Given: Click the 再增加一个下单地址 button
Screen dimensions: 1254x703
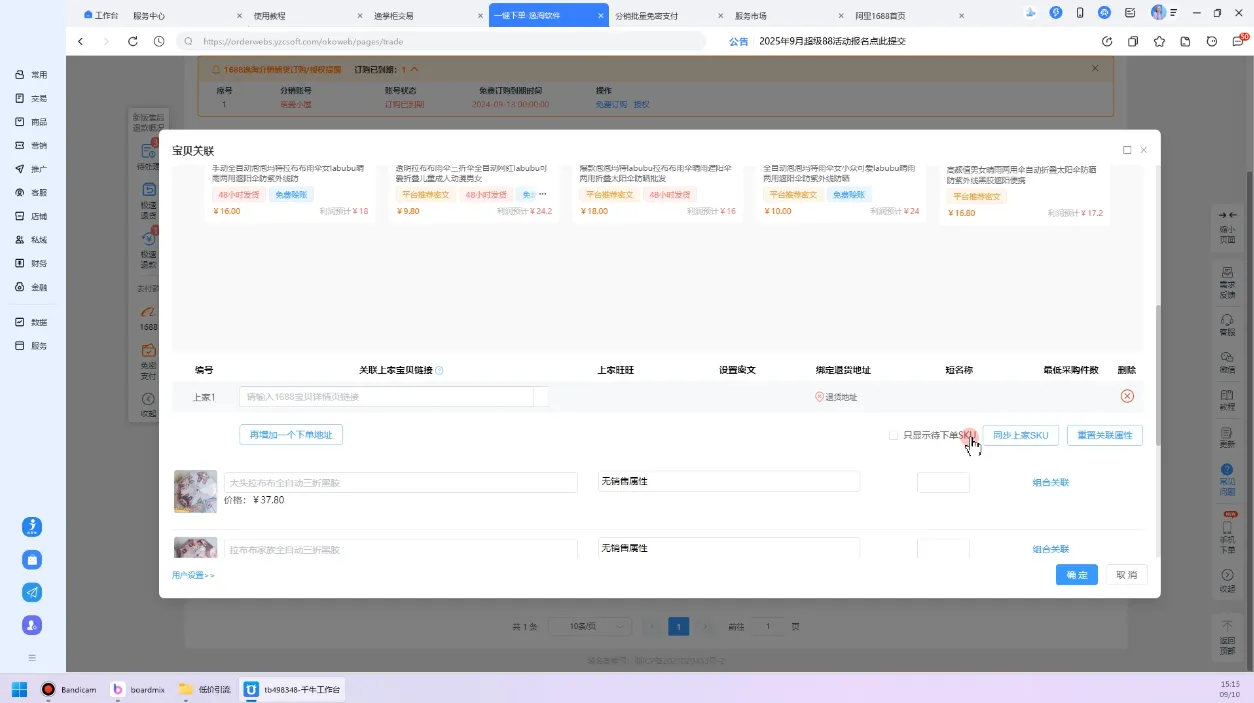Looking at the screenshot, I should click(x=290, y=434).
